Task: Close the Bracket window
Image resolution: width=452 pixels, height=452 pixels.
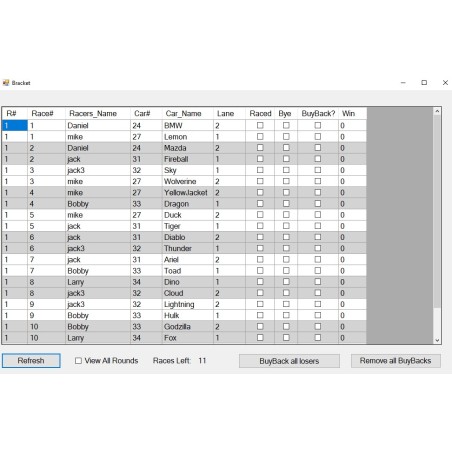Action: click(445, 82)
